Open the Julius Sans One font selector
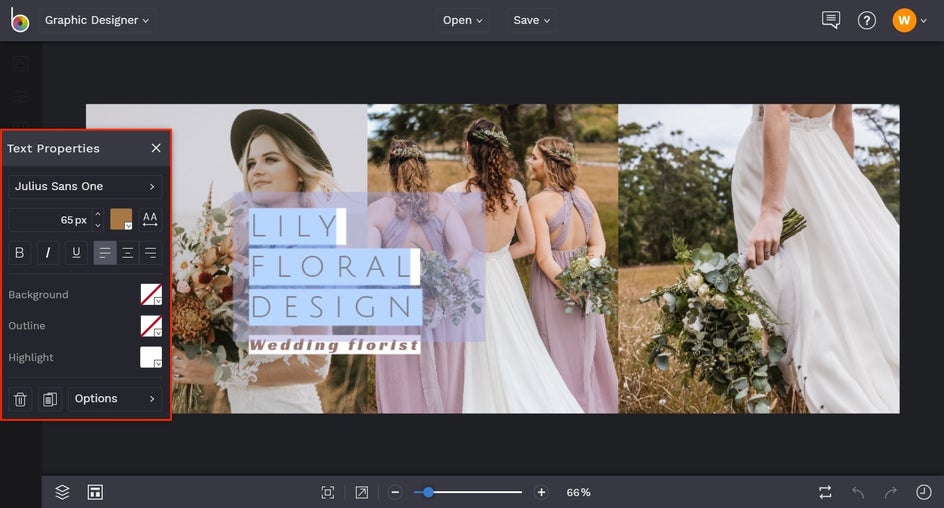The height and width of the screenshot is (508, 944). (x=85, y=187)
